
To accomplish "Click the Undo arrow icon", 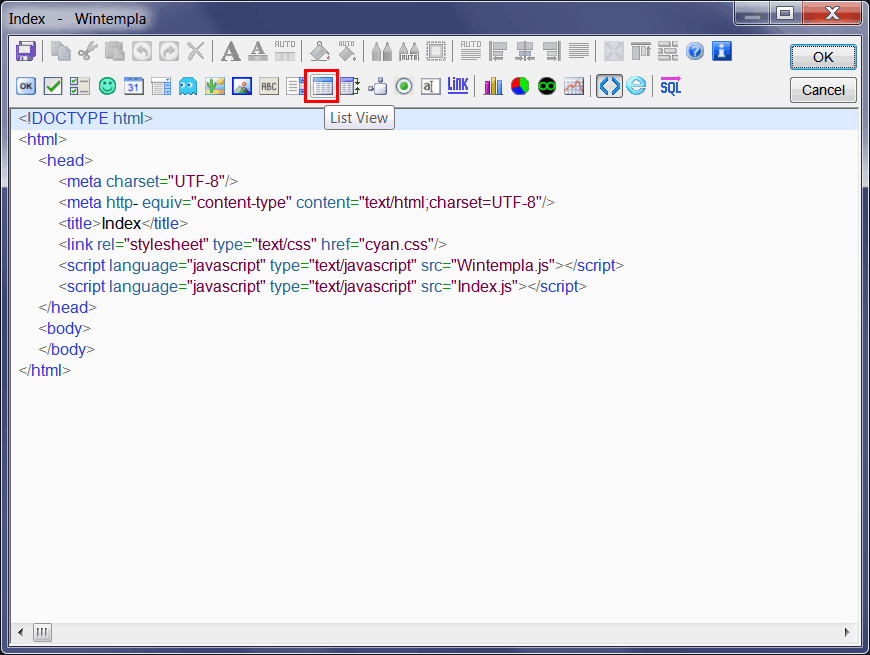I will 142,52.
